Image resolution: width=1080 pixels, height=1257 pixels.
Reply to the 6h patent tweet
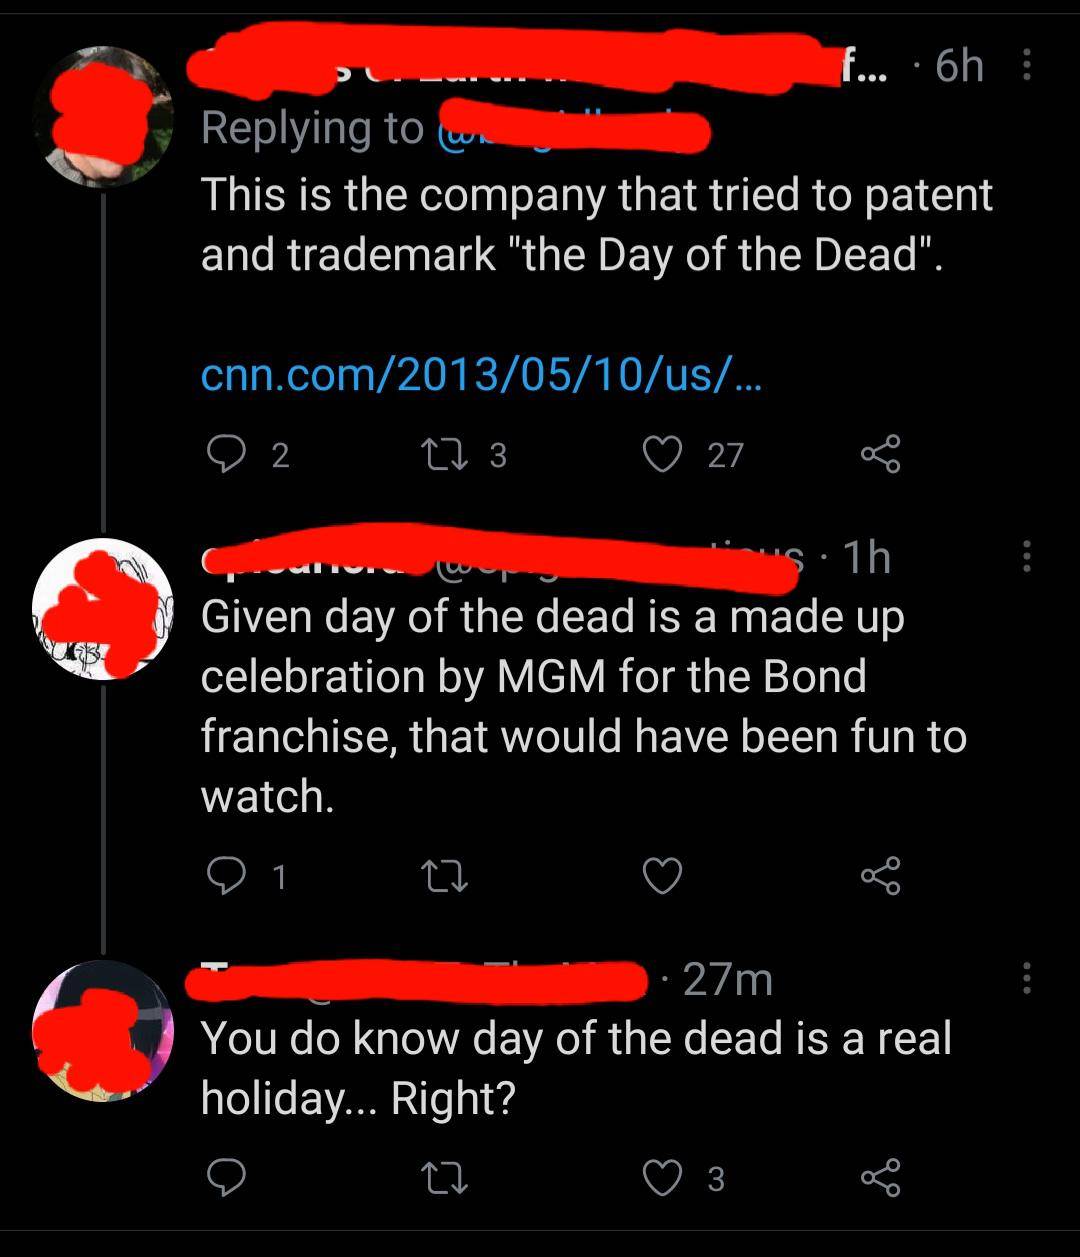click(226, 455)
